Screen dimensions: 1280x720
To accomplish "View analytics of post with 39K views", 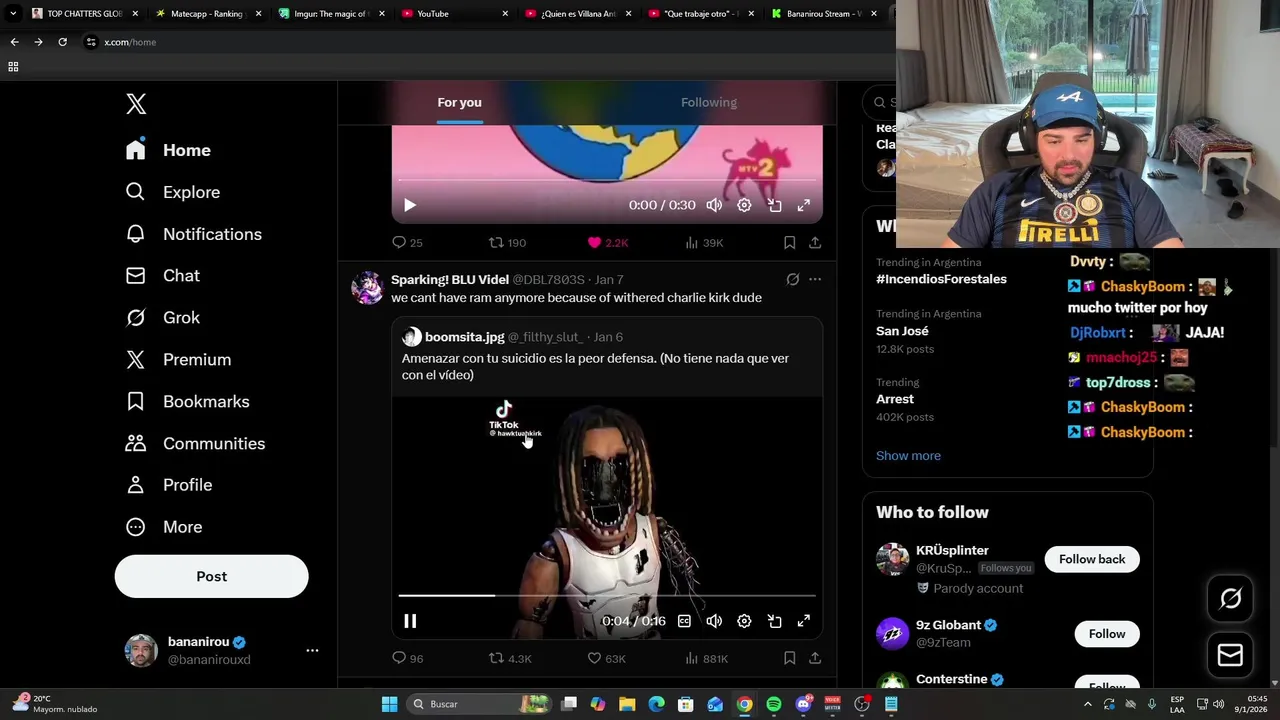I will [704, 243].
